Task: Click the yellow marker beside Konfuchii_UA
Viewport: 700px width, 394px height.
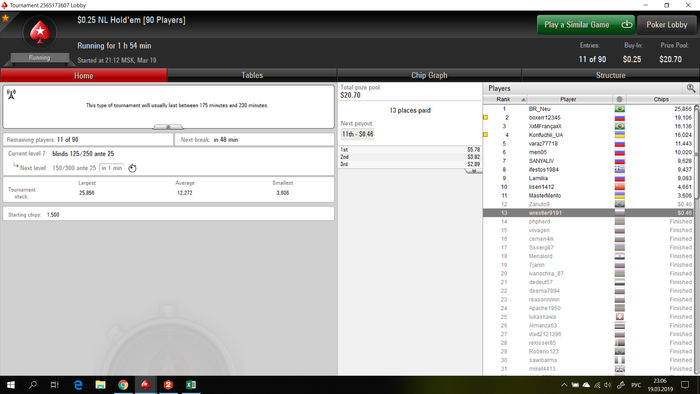Action: [485, 135]
